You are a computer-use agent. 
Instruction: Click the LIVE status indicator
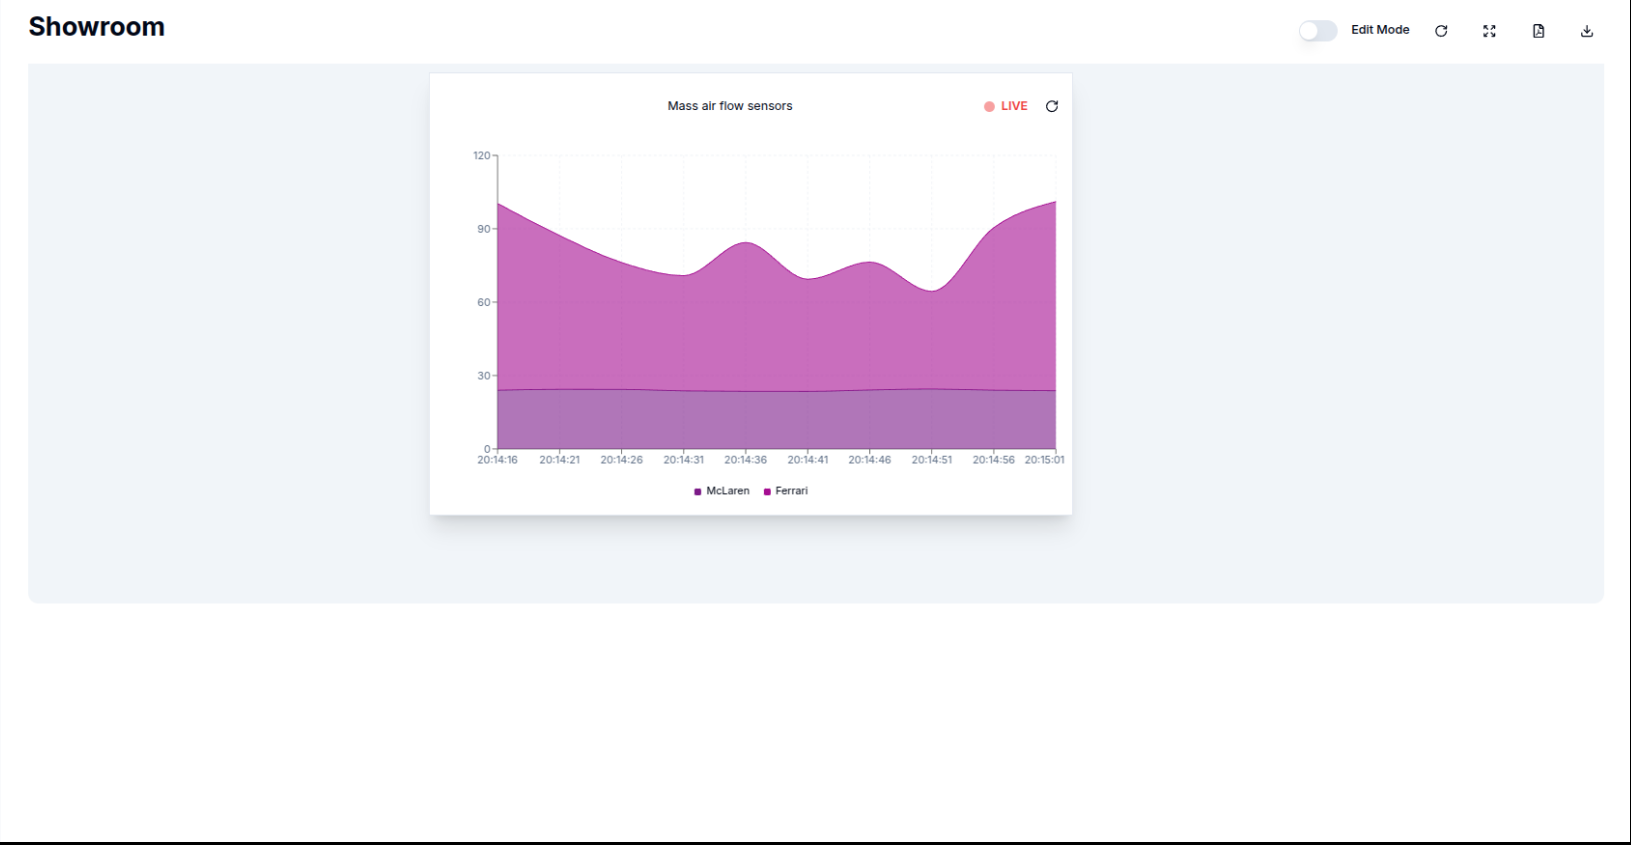click(1006, 106)
